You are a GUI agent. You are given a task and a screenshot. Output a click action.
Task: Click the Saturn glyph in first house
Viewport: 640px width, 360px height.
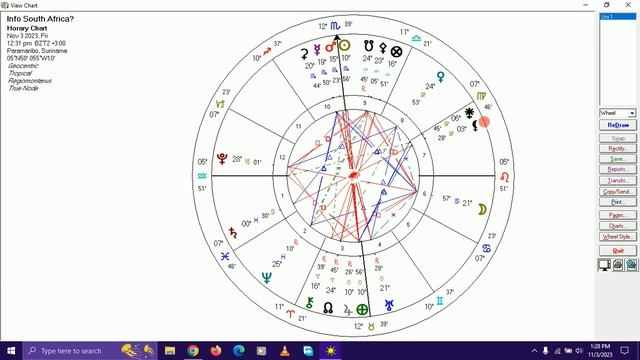(x=233, y=233)
